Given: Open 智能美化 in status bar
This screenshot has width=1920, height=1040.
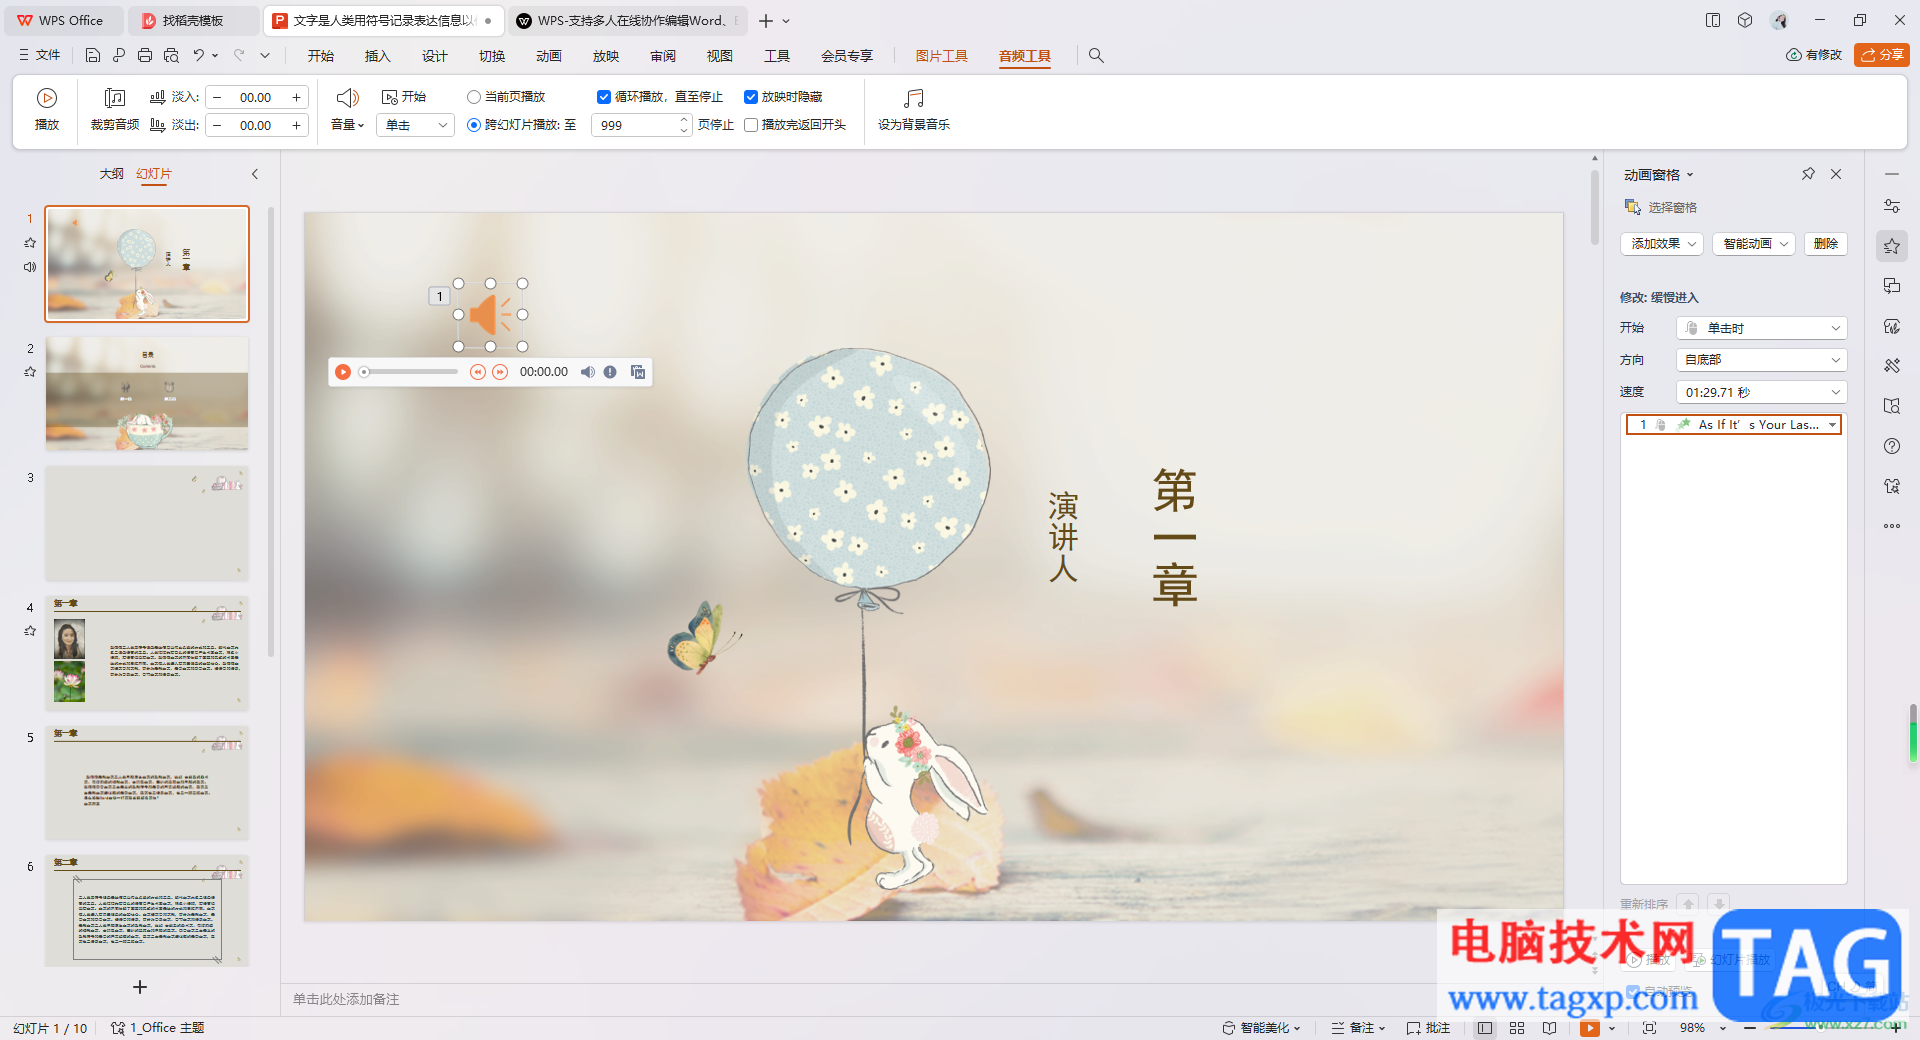Looking at the screenshot, I should (x=1261, y=1028).
